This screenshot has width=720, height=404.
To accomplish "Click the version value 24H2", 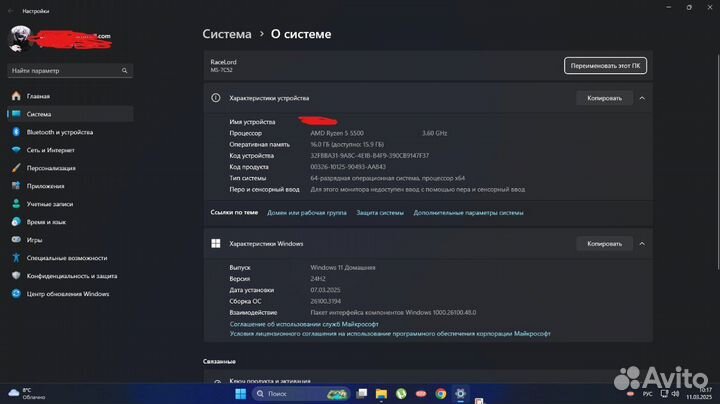I will (x=318, y=279).
